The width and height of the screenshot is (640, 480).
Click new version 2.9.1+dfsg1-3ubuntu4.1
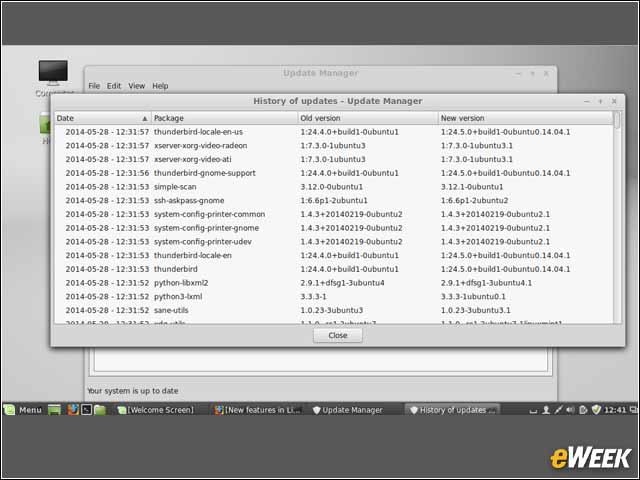[x=486, y=283]
